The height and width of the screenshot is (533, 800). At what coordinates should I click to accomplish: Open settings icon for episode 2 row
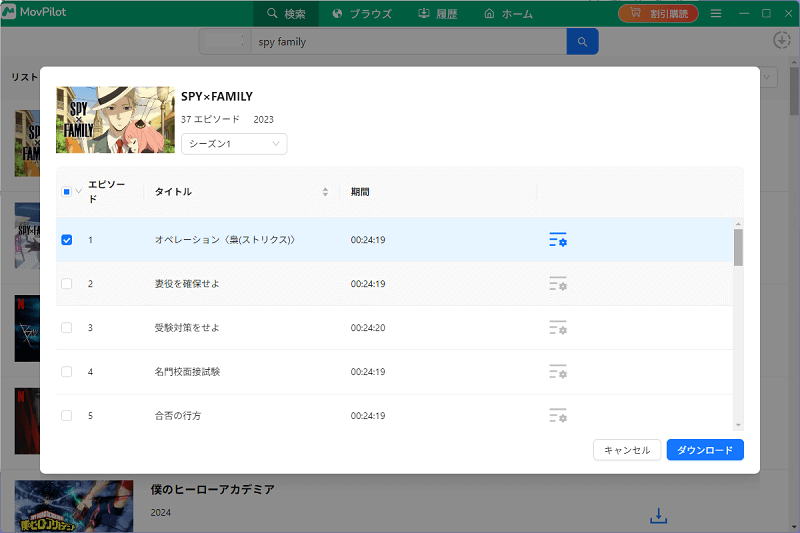558,284
